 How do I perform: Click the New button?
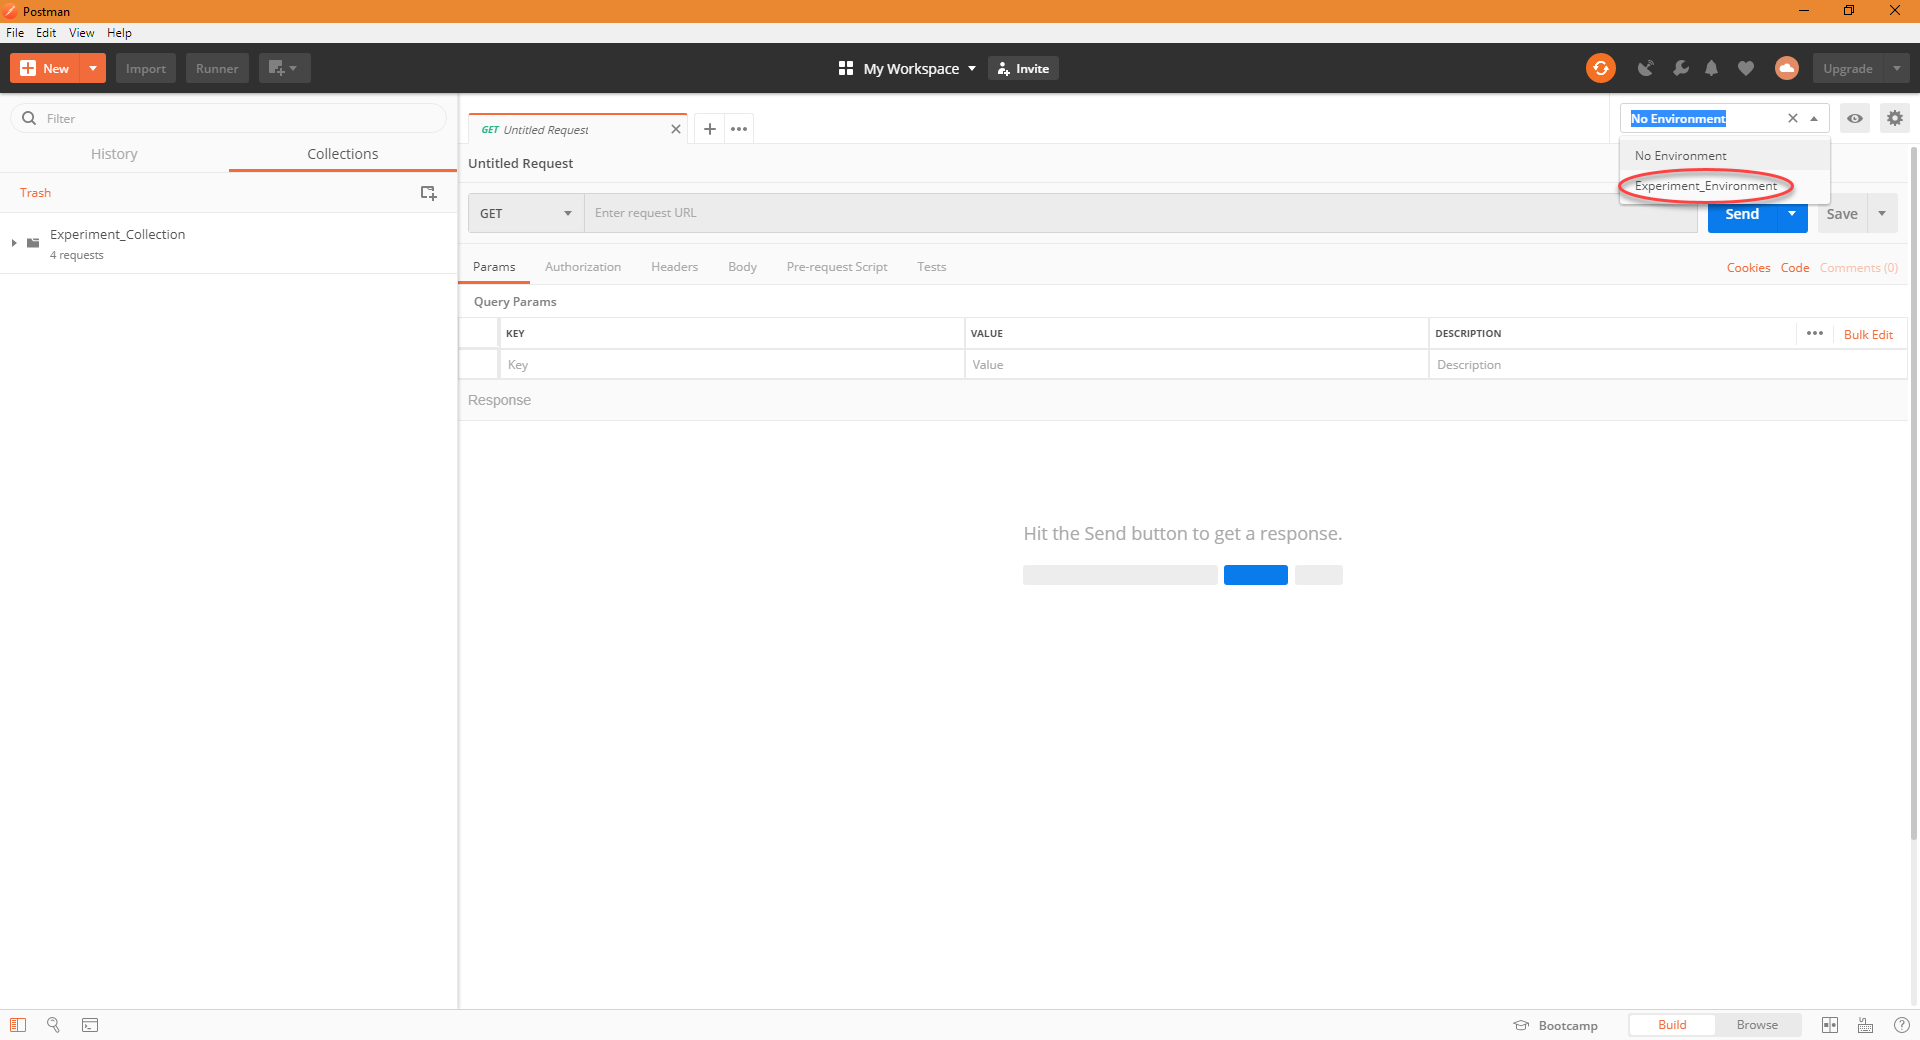(46, 68)
